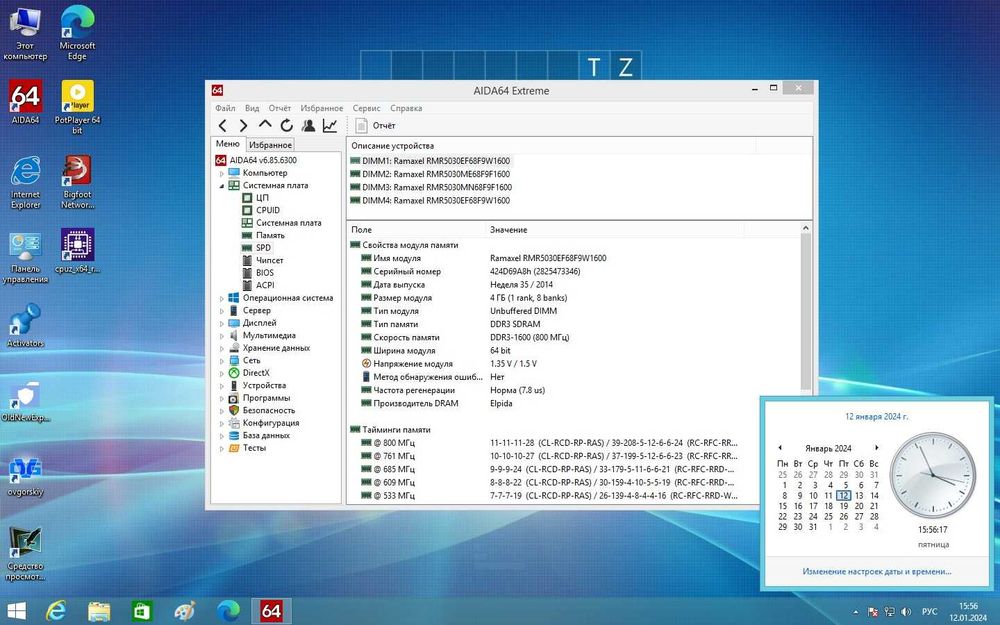Go up one level in the AIDA64 toolbar
The image size is (1000, 625).
point(265,125)
